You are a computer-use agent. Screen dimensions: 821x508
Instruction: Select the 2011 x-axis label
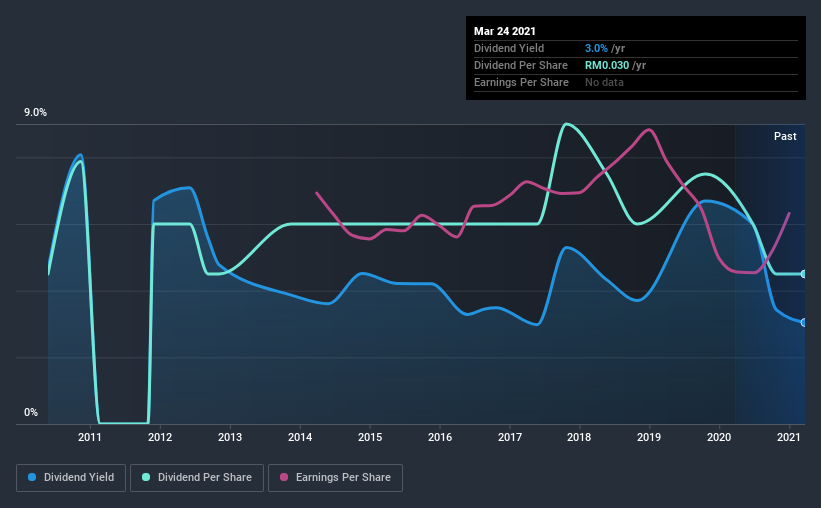click(90, 437)
